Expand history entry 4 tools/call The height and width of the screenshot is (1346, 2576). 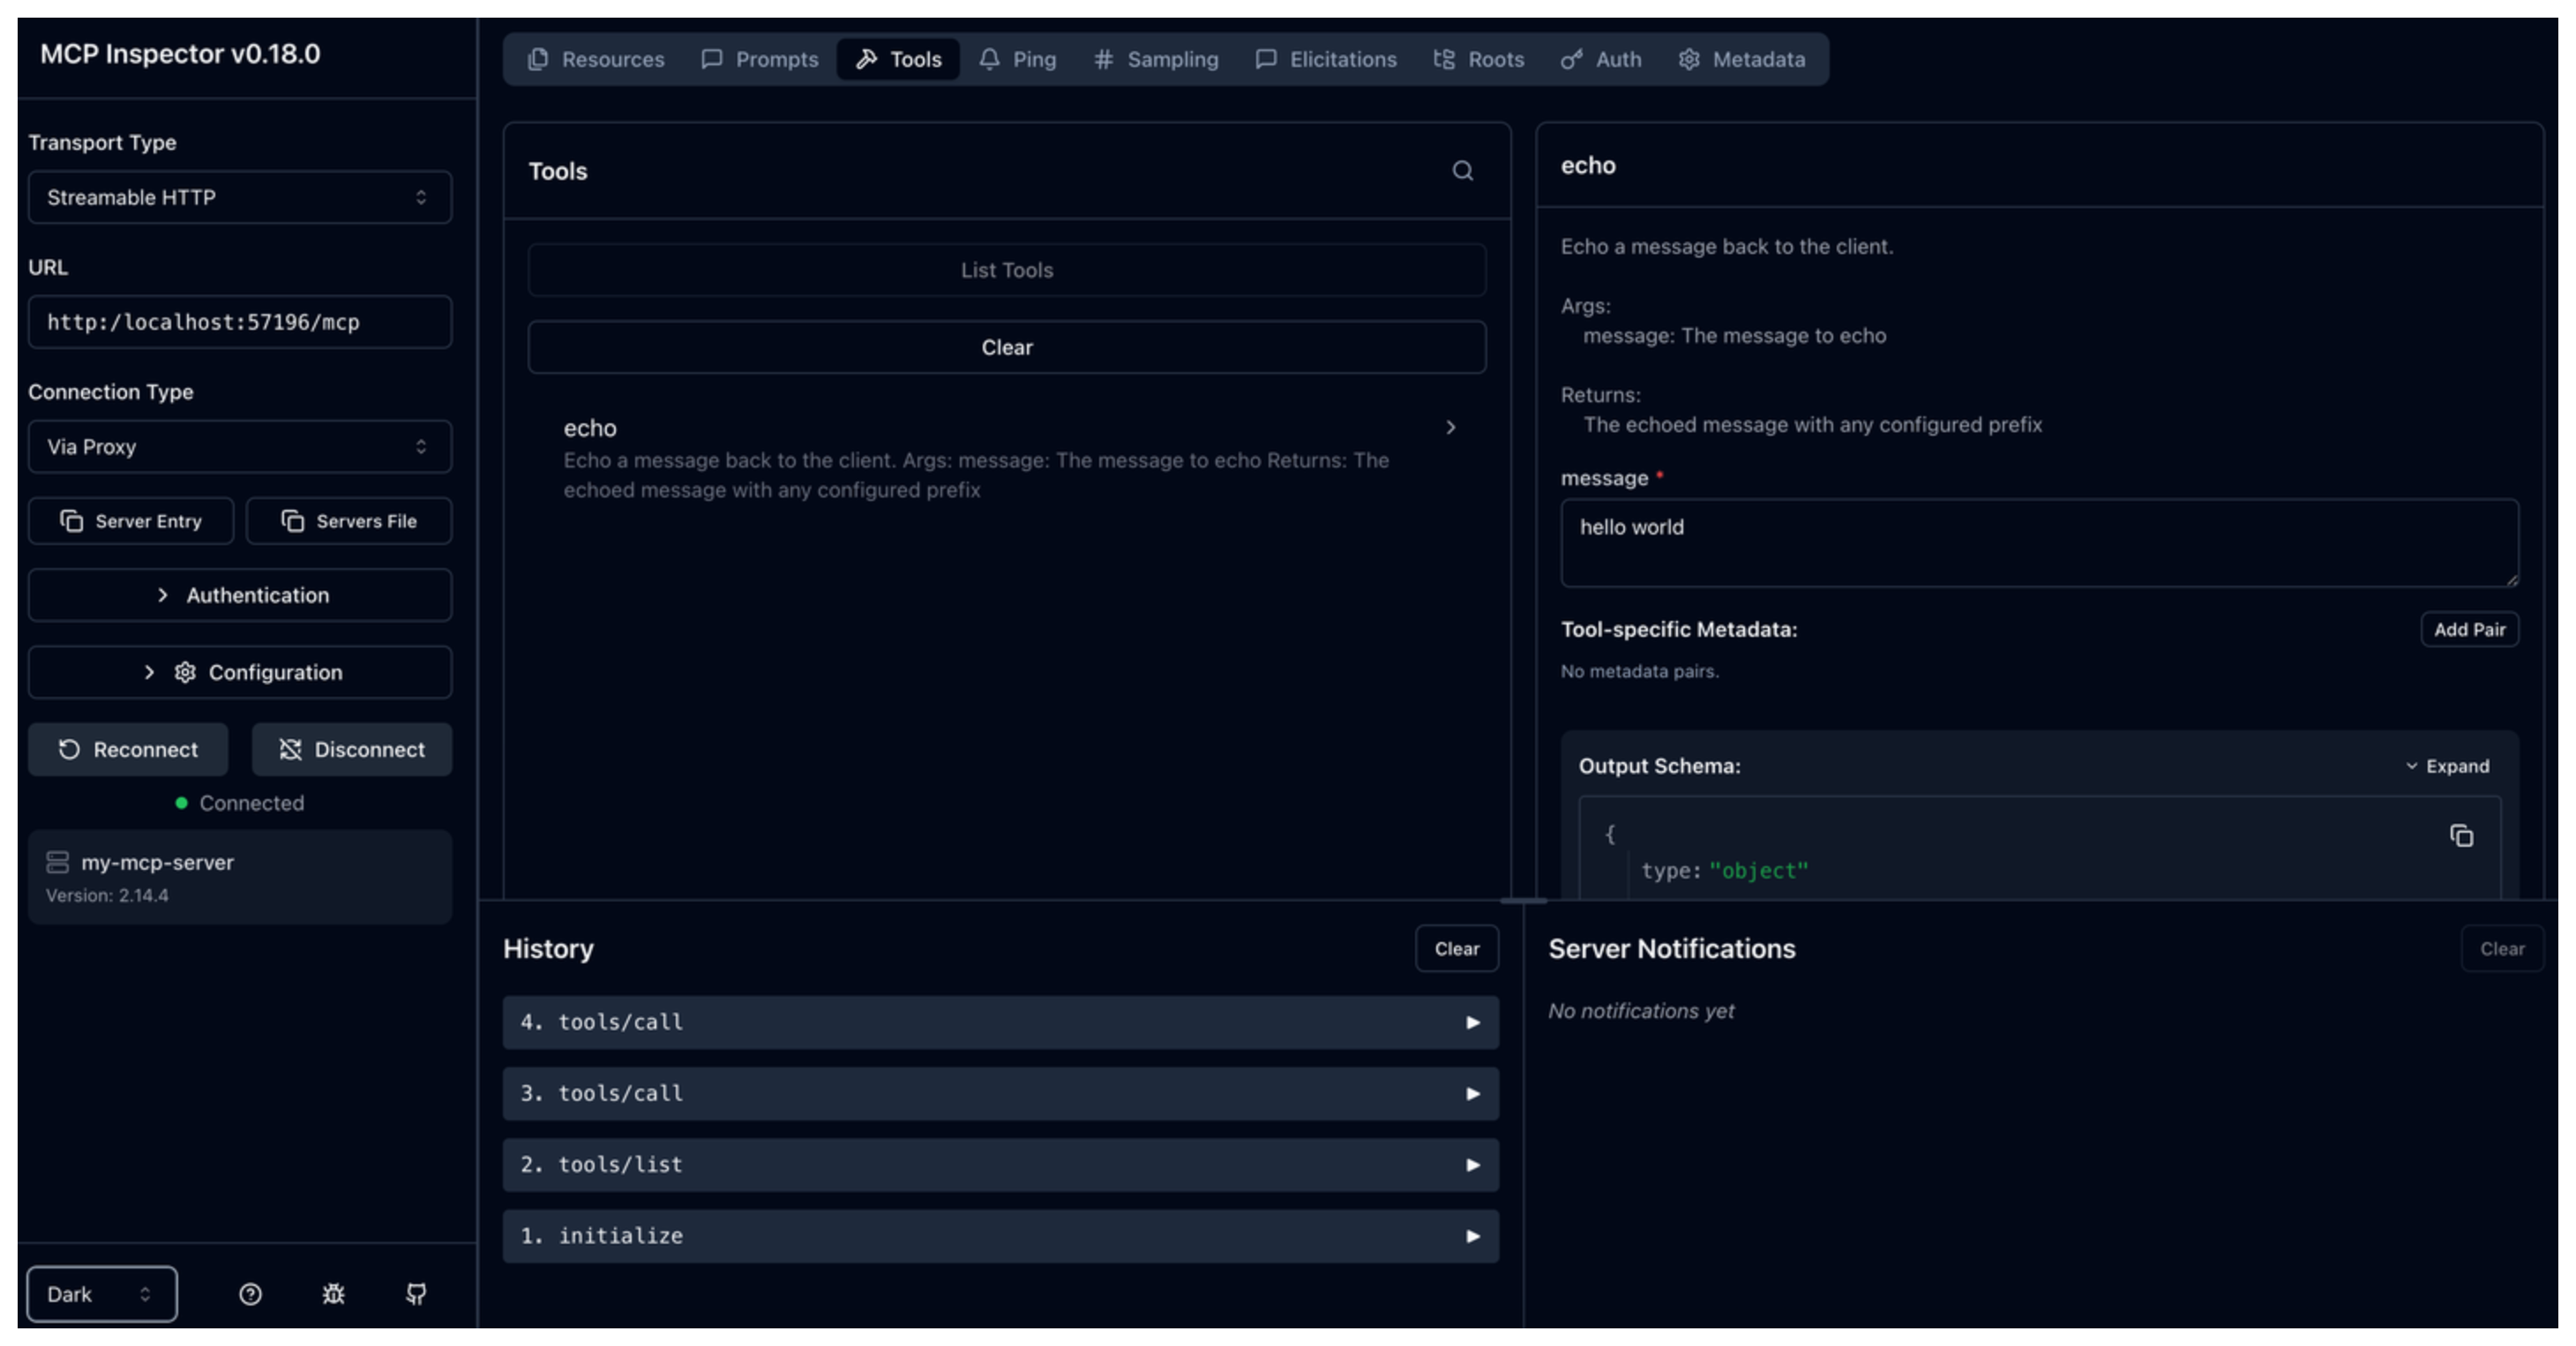point(1000,1022)
